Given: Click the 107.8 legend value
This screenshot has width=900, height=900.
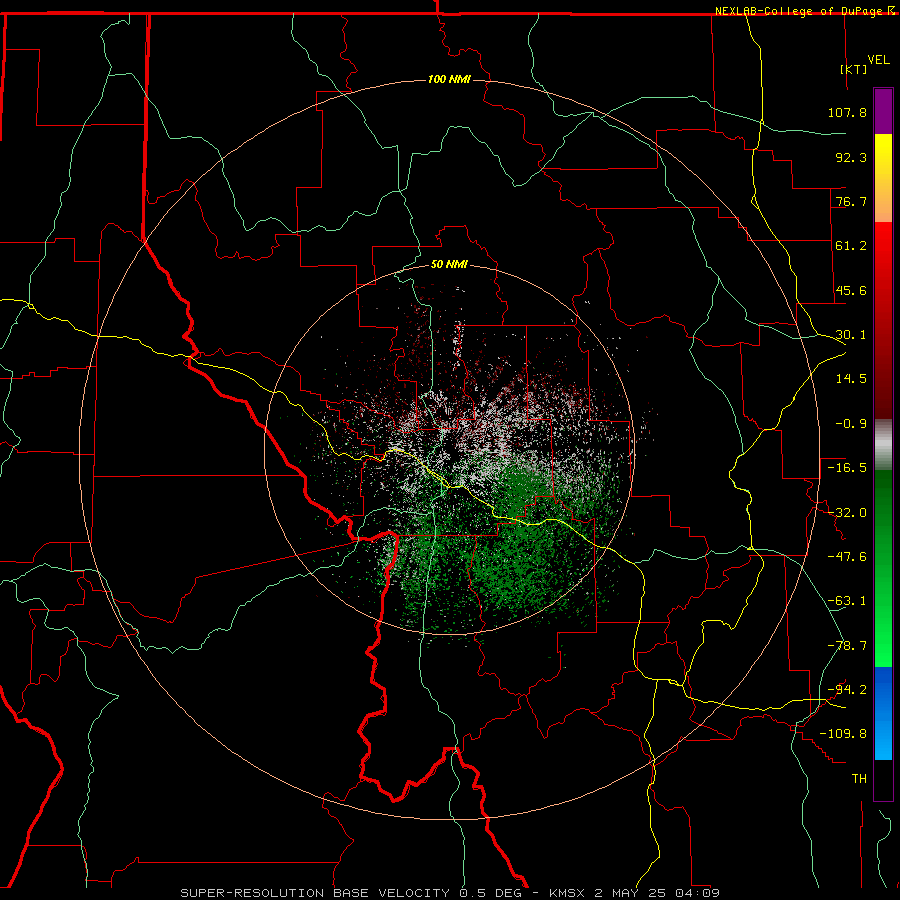Looking at the screenshot, I should [x=847, y=112].
